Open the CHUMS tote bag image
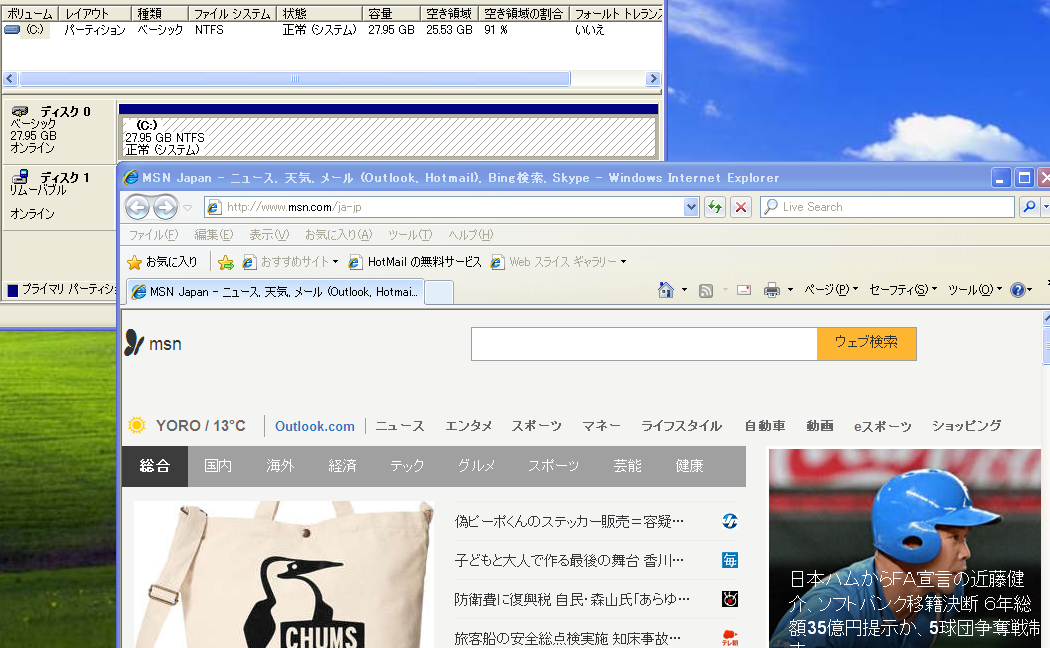The width and height of the screenshot is (1050, 648). [284, 574]
